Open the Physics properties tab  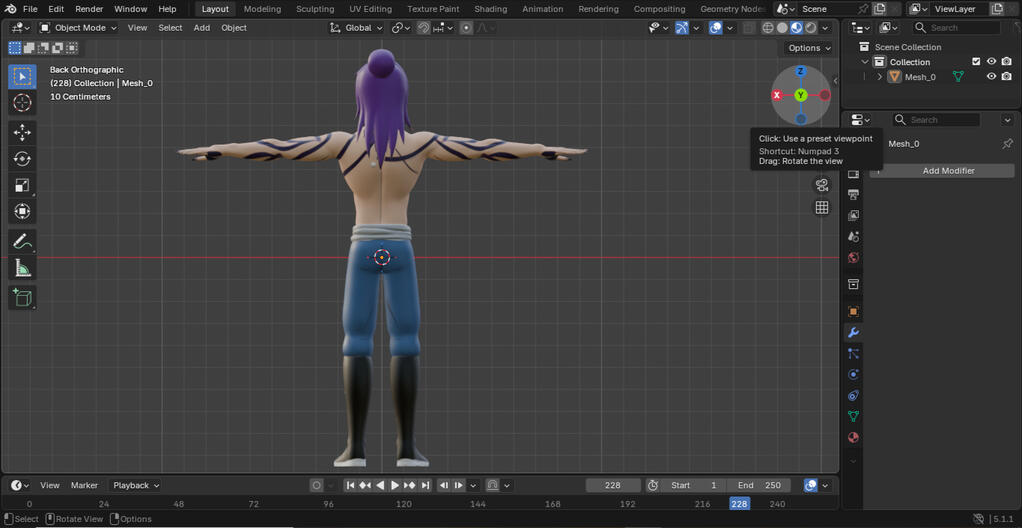click(x=853, y=374)
